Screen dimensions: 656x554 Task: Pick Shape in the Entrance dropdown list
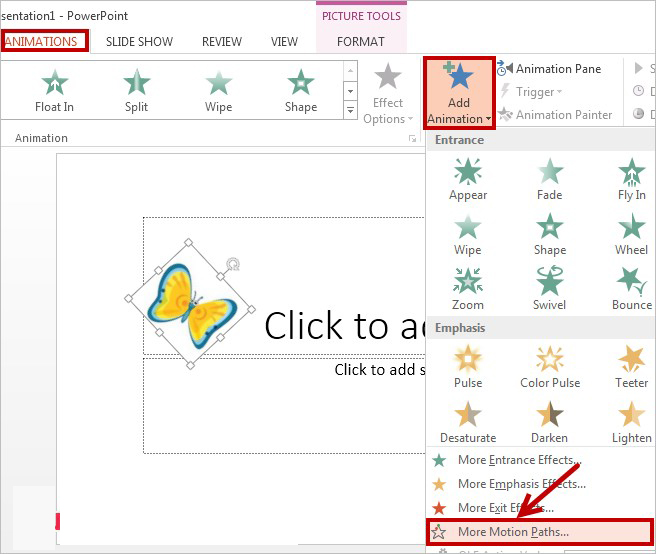click(550, 234)
